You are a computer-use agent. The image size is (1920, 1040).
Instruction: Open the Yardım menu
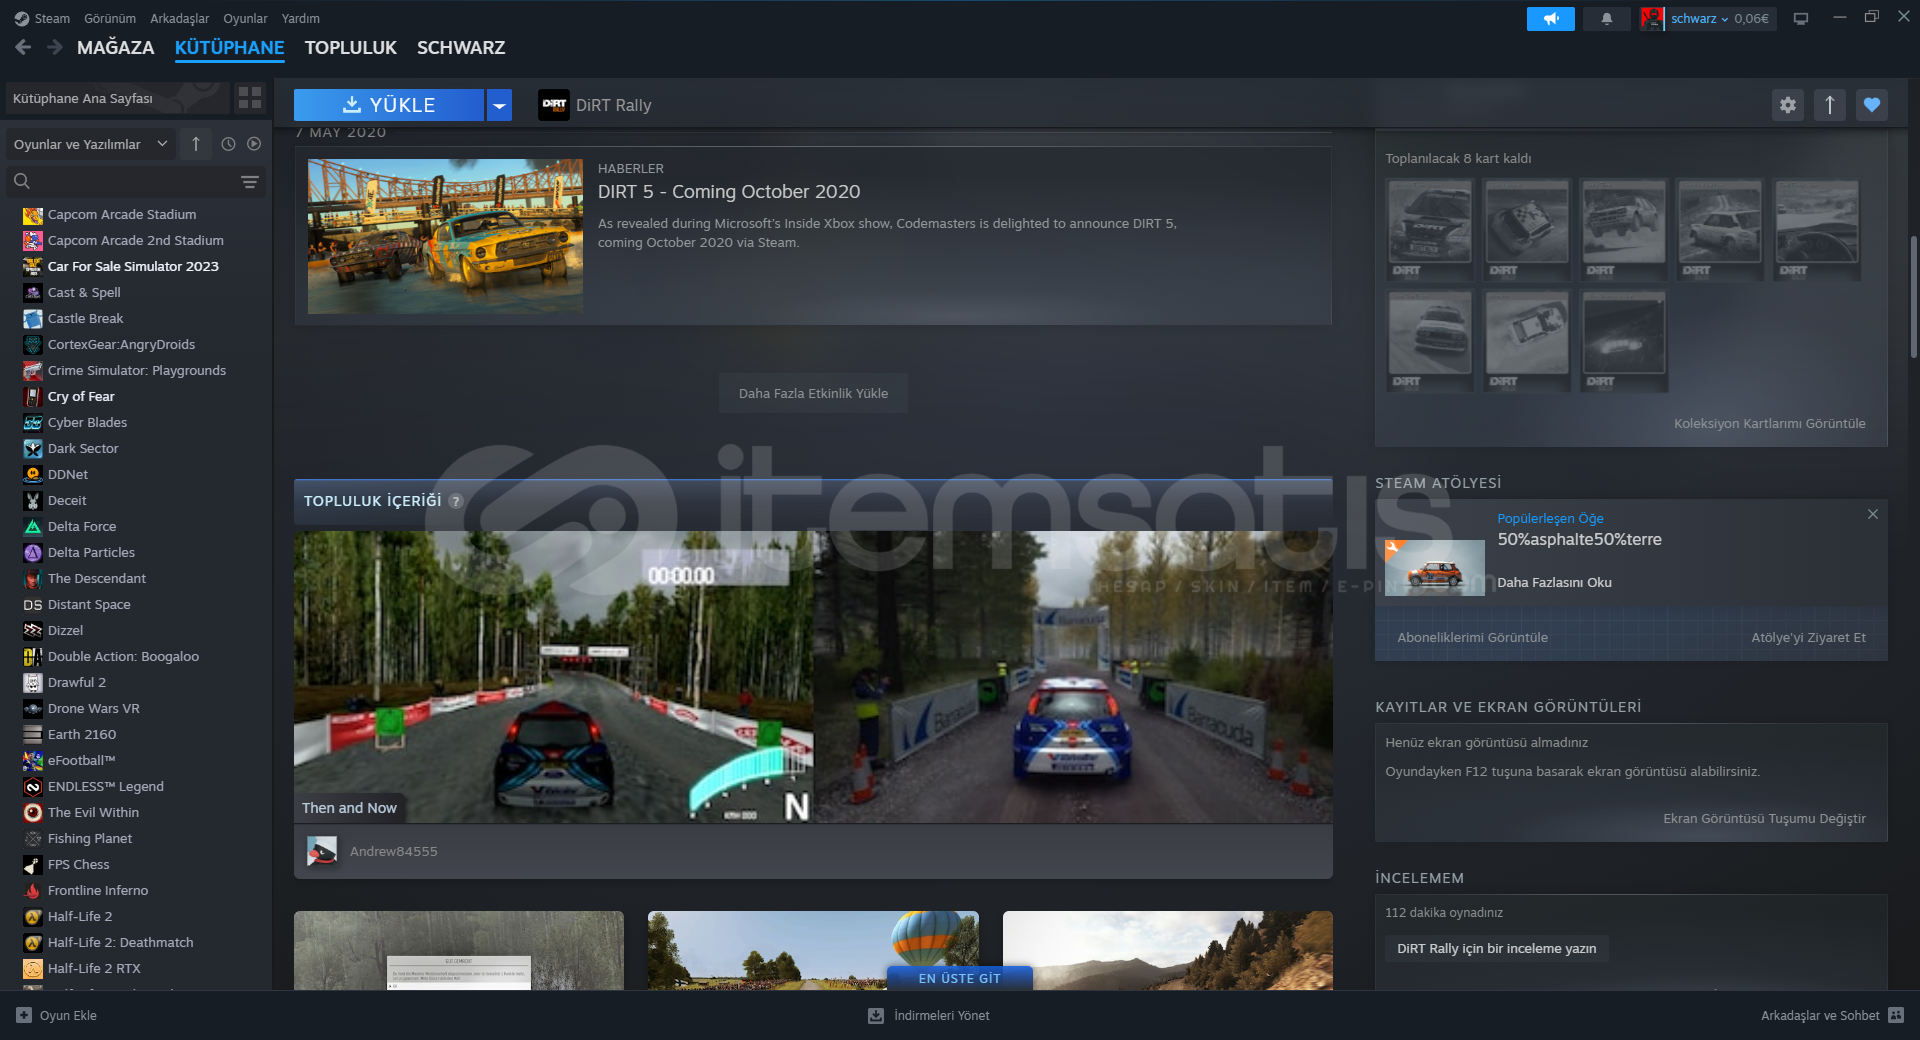tap(301, 19)
